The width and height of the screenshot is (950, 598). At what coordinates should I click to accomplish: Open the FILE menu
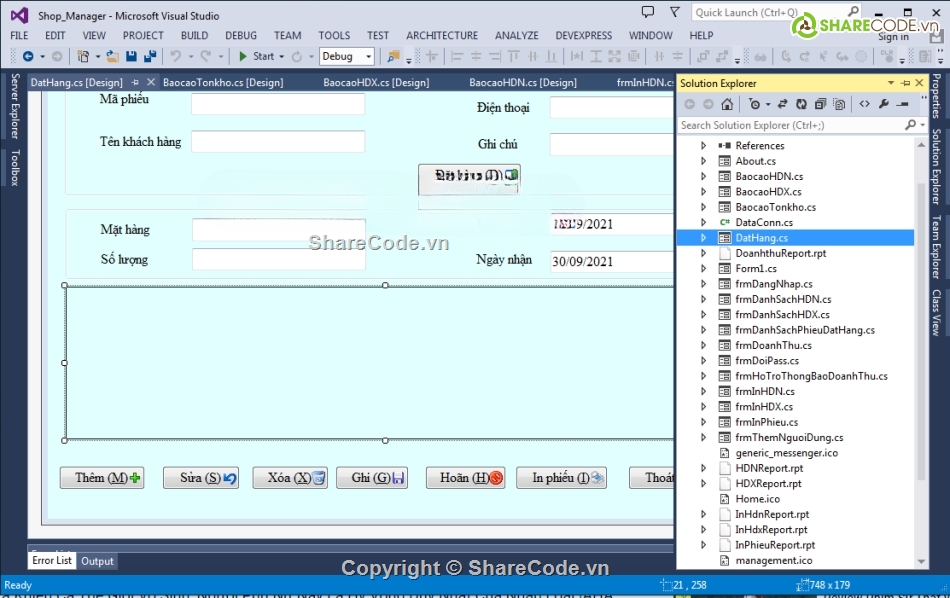[19, 36]
